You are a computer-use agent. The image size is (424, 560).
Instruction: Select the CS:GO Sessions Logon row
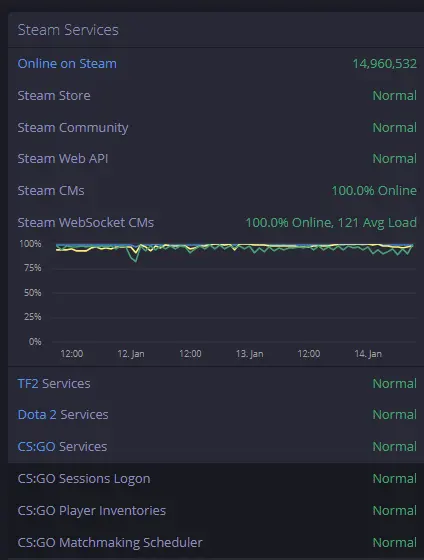(216, 479)
